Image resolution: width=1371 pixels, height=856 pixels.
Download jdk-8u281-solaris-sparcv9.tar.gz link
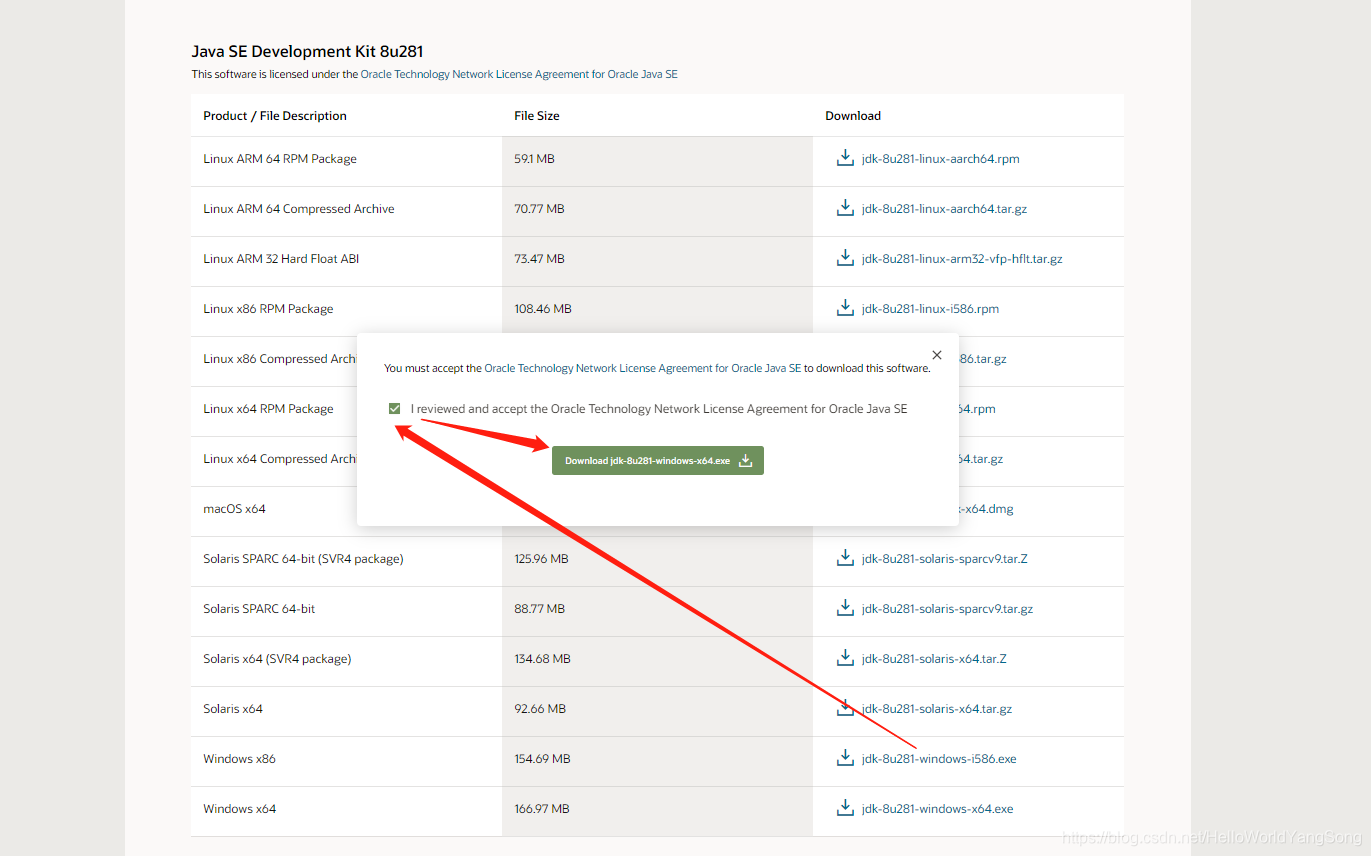[x=948, y=609]
